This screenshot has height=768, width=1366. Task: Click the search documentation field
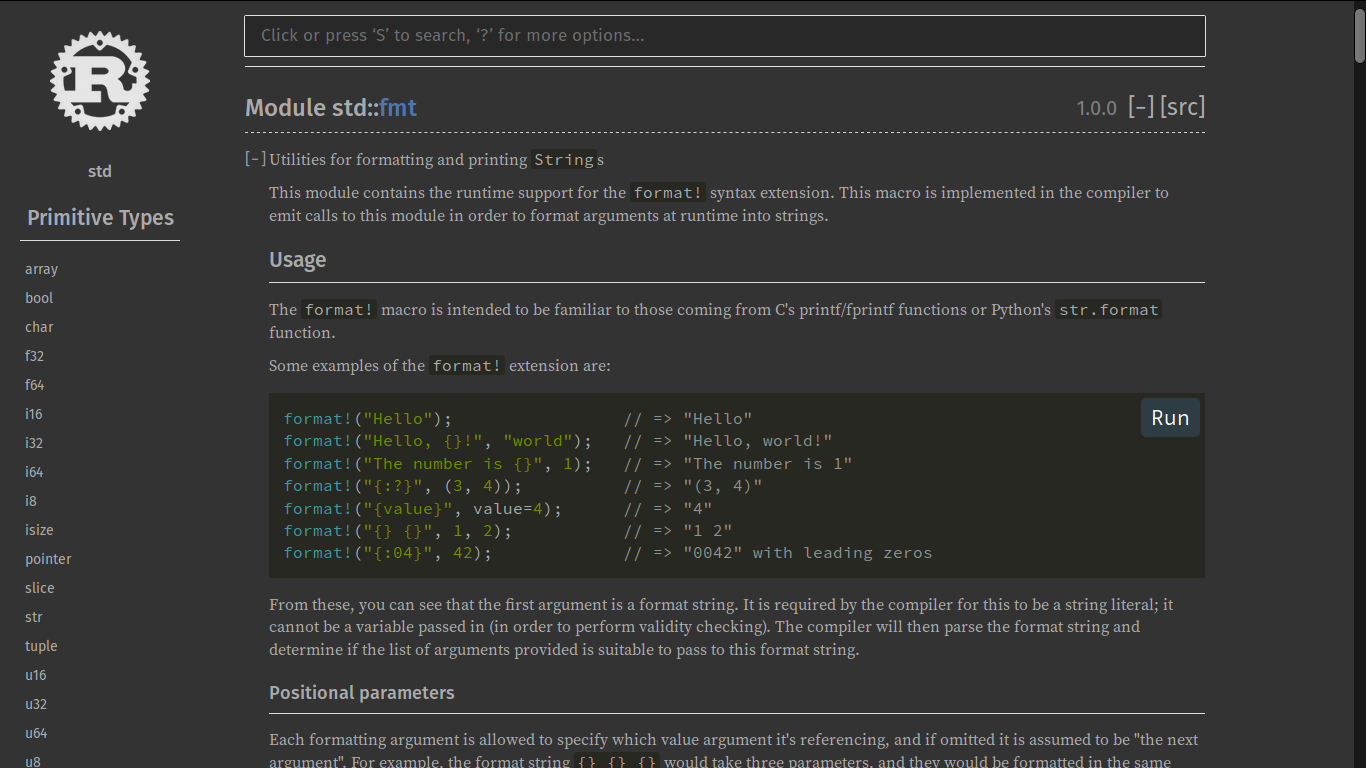pos(724,36)
